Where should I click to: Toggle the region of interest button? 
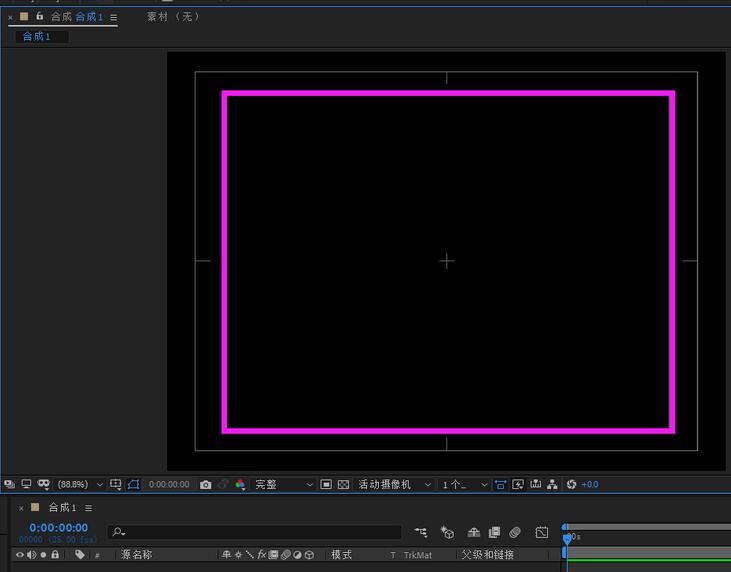coord(326,484)
